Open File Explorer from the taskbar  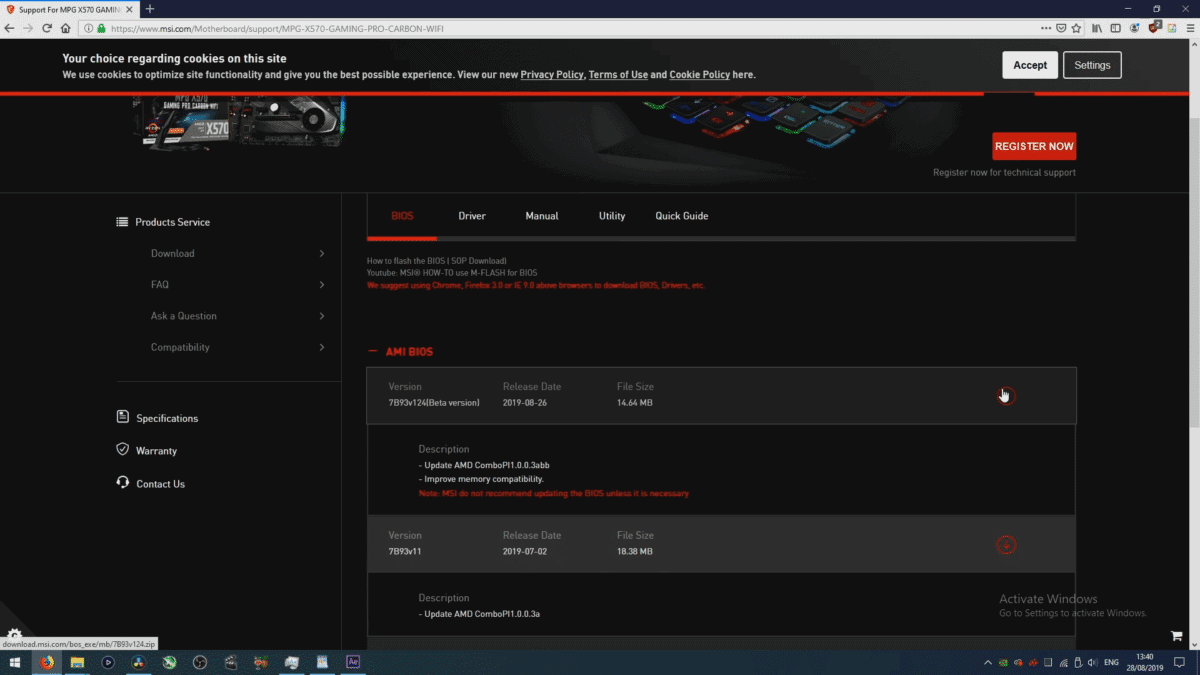[x=77, y=662]
